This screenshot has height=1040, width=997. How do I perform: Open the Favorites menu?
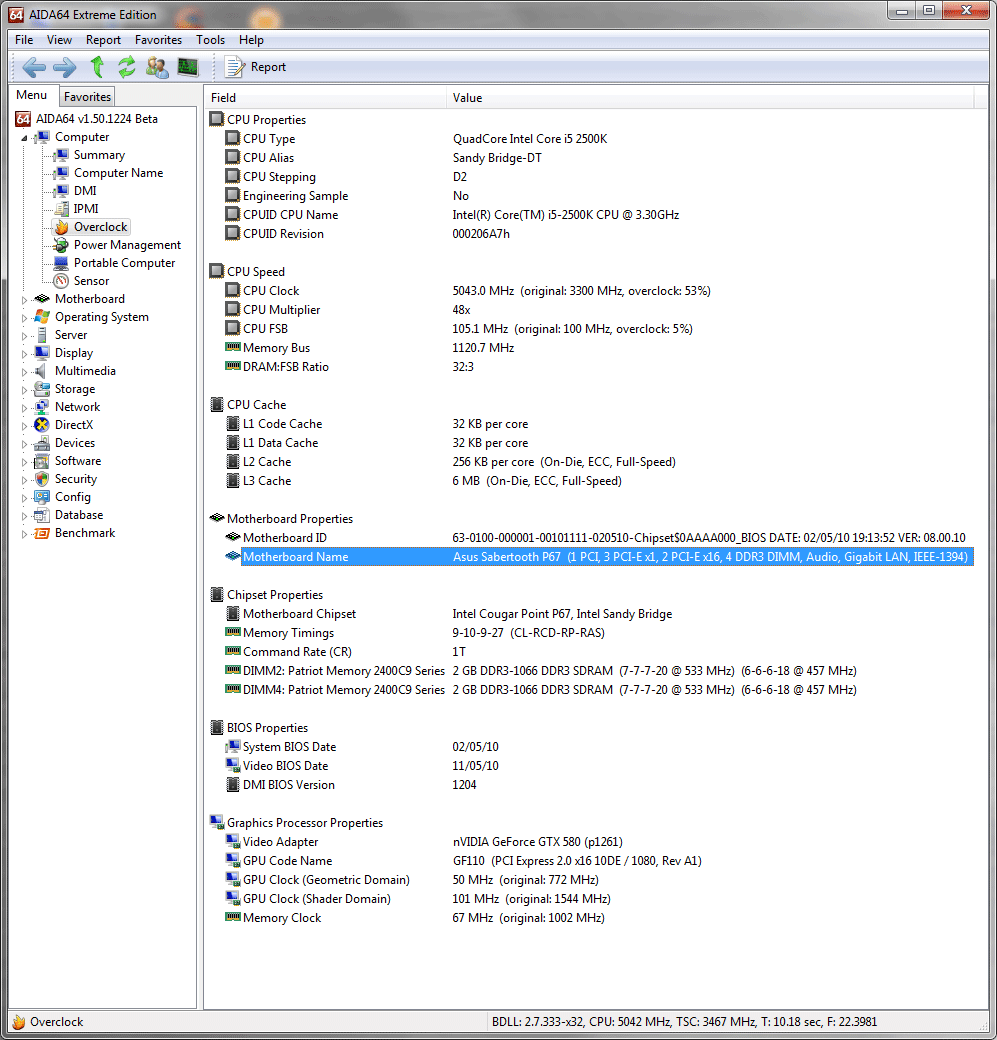click(x=158, y=40)
